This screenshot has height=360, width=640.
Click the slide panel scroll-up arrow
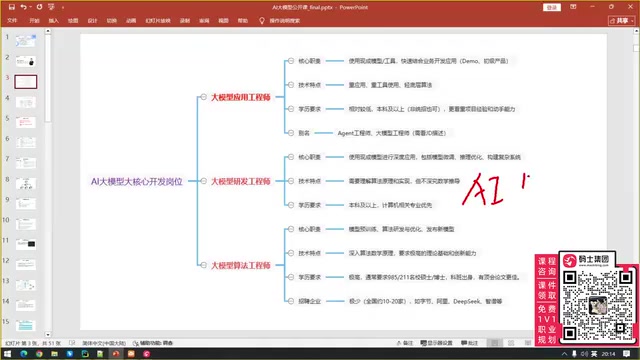(x=48, y=31)
